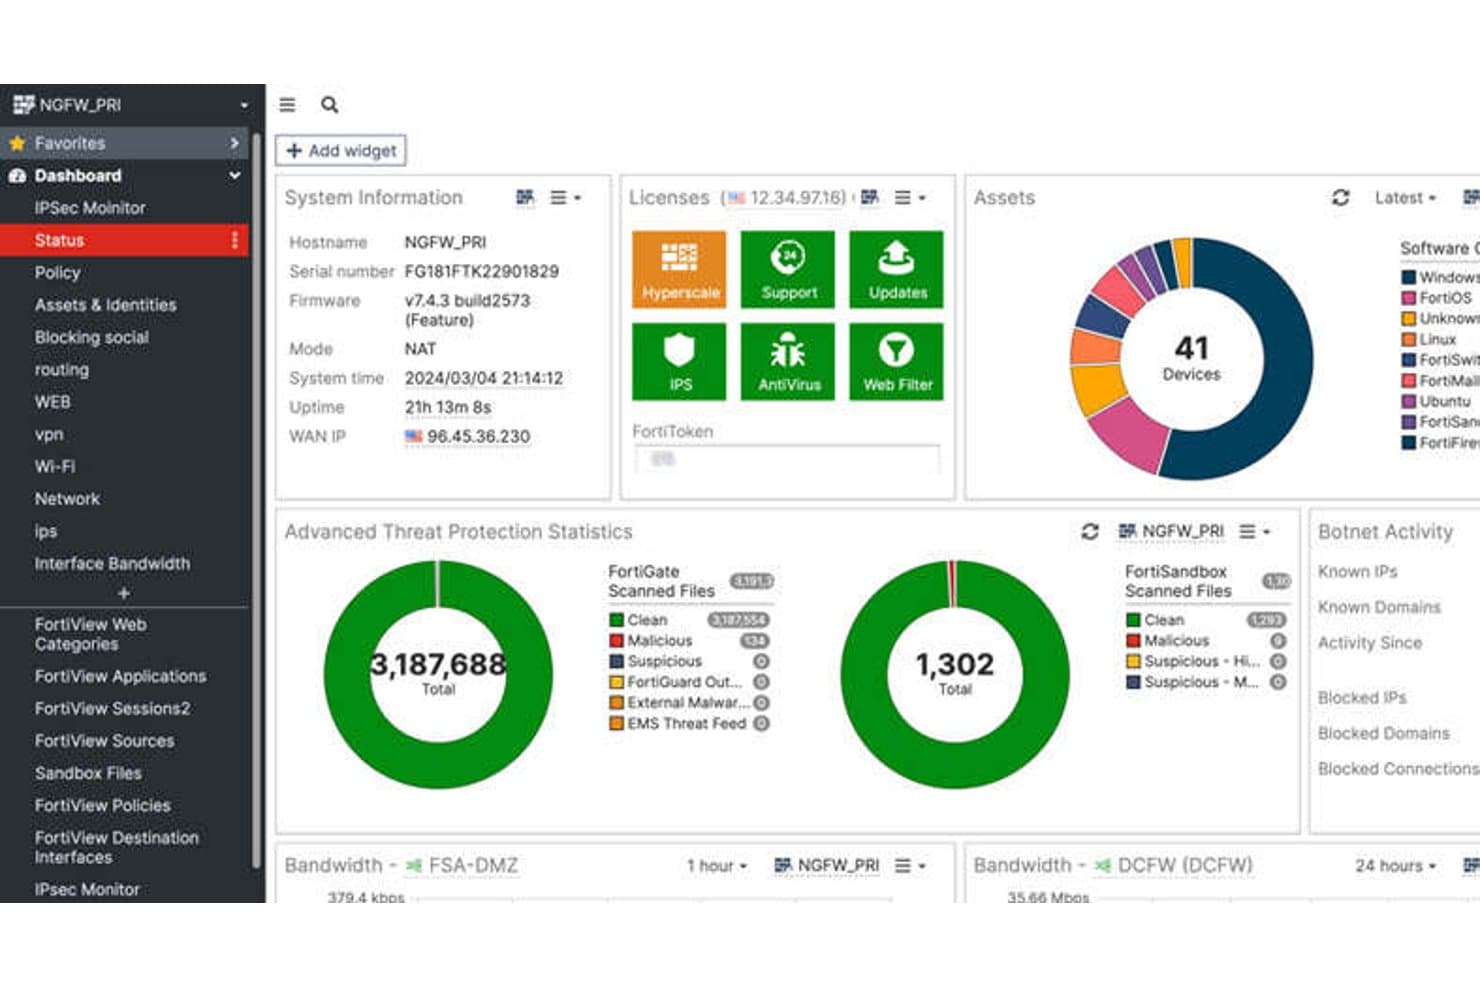Click the star icon beside Favorites
The height and width of the screenshot is (987, 1480).
pyautogui.click(x=17, y=143)
